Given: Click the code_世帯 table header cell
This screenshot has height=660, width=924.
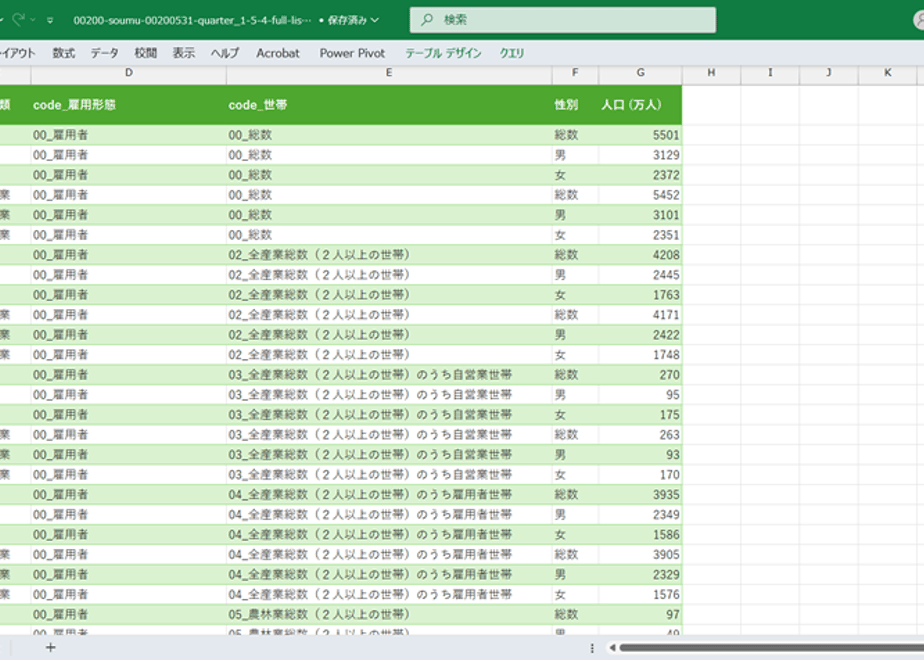Looking at the screenshot, I should click(389, 105).
